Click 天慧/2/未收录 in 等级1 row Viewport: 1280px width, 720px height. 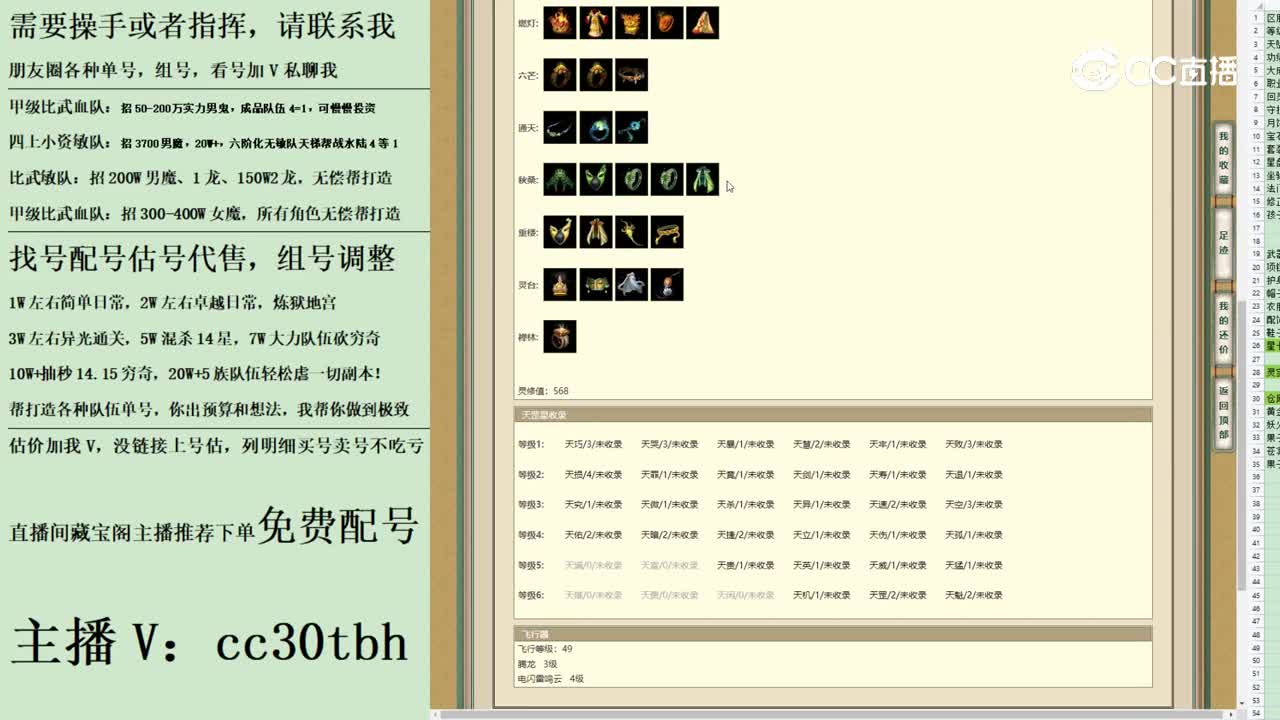tap(821, 444)
